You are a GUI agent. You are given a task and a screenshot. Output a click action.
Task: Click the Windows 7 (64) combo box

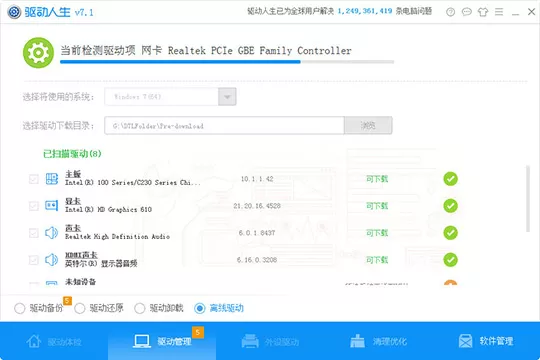click(170, 97)
